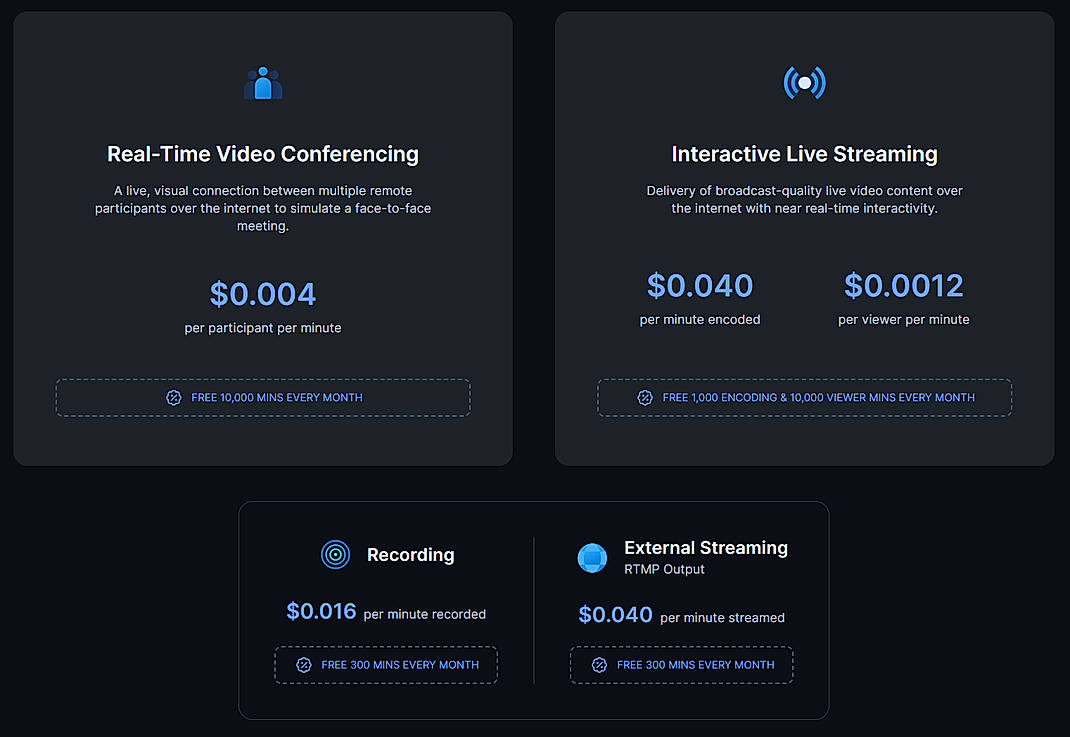The image size is (1070, 737).
Task: Click the $0.016 recording price
Action: pyautogui.click(x=321, y=611)
